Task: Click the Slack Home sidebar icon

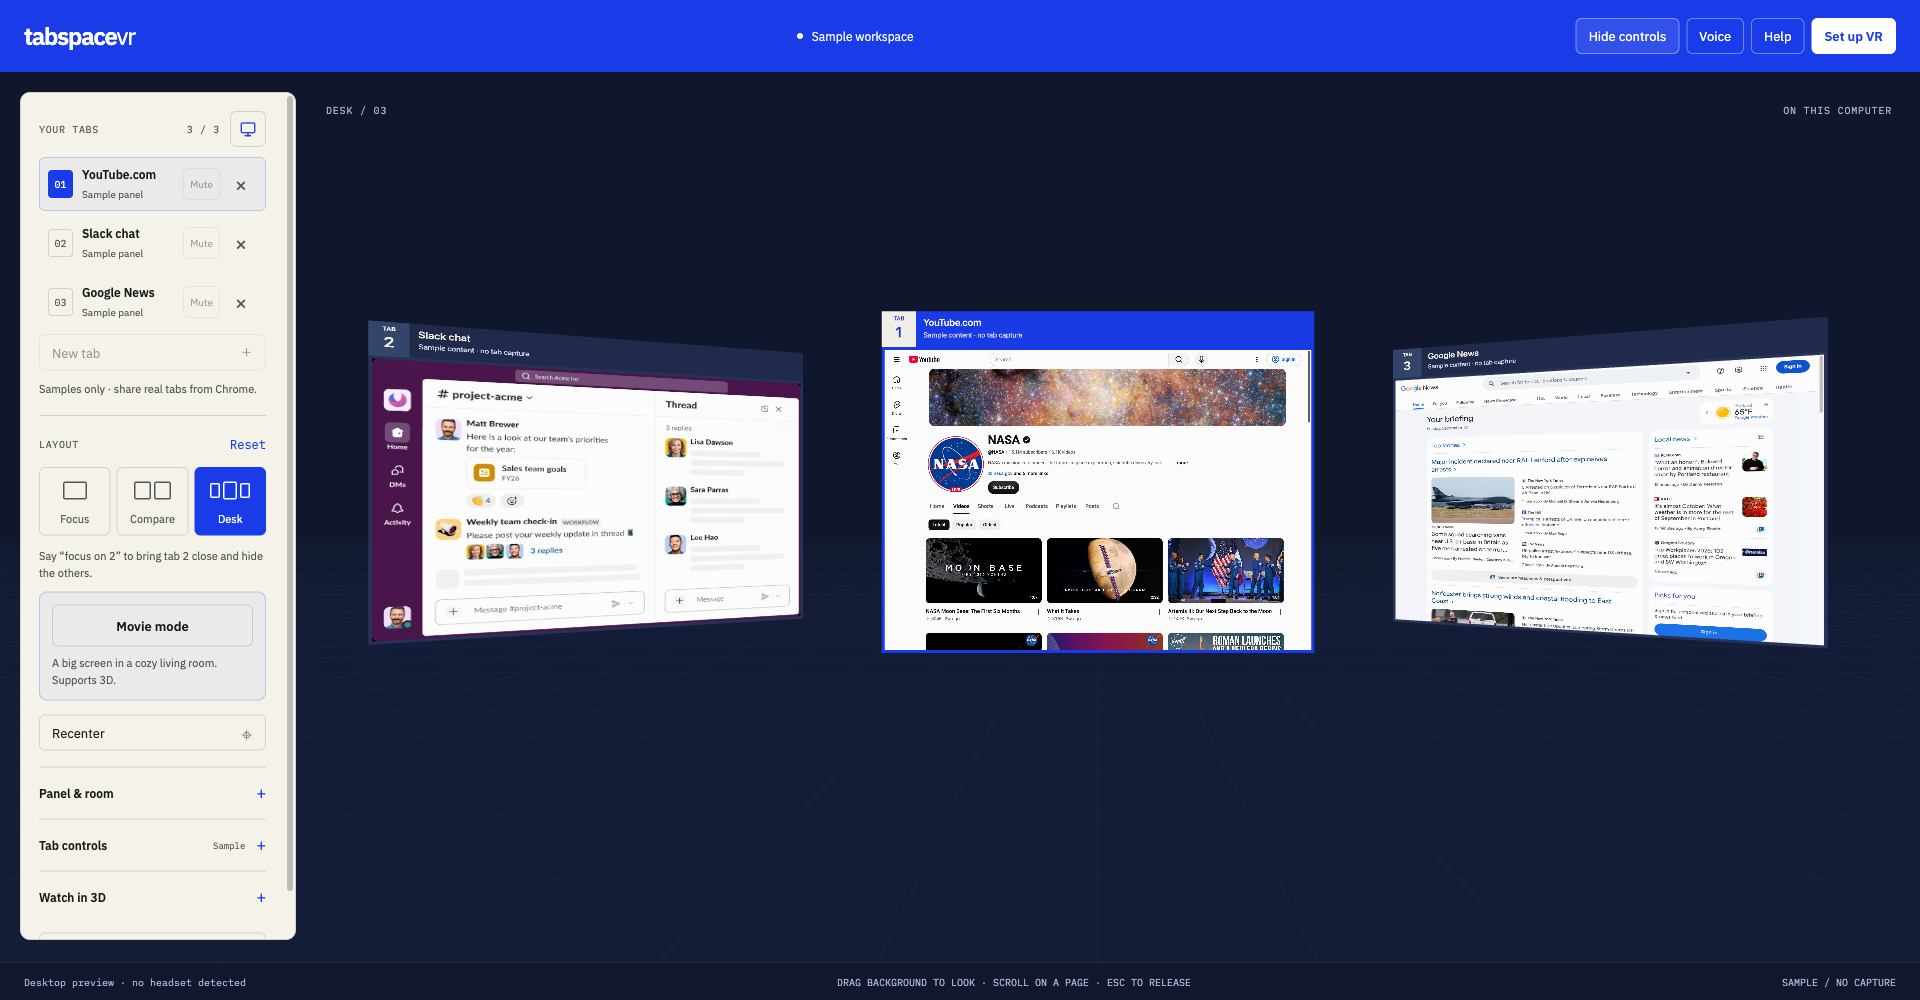Action: pos(397,435)
